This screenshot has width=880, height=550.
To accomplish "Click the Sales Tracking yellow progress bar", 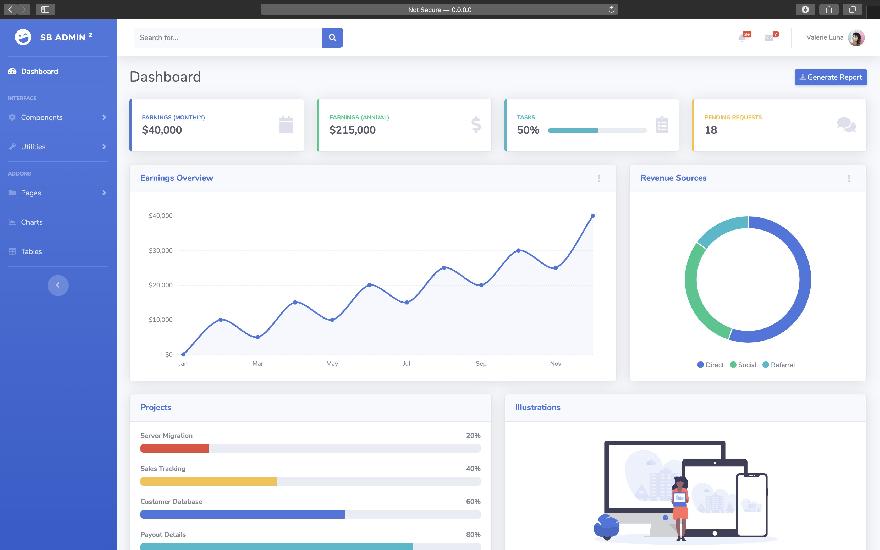I will click(x=208, y=482).
